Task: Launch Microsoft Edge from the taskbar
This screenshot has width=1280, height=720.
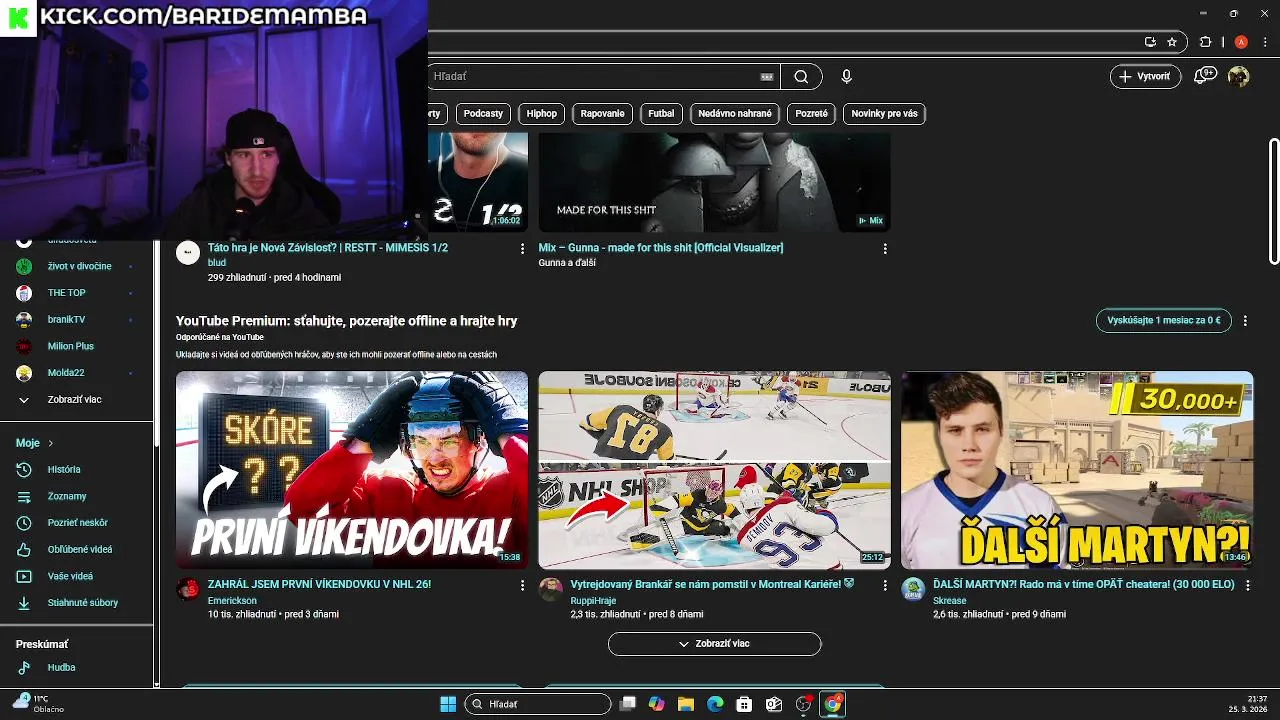Action: (x=715, y=704)
